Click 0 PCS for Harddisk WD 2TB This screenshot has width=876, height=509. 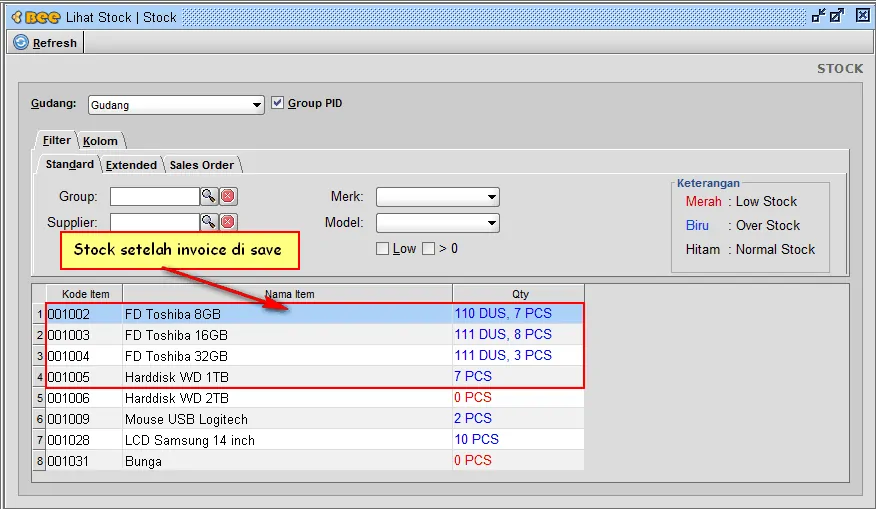pos(473,397)
